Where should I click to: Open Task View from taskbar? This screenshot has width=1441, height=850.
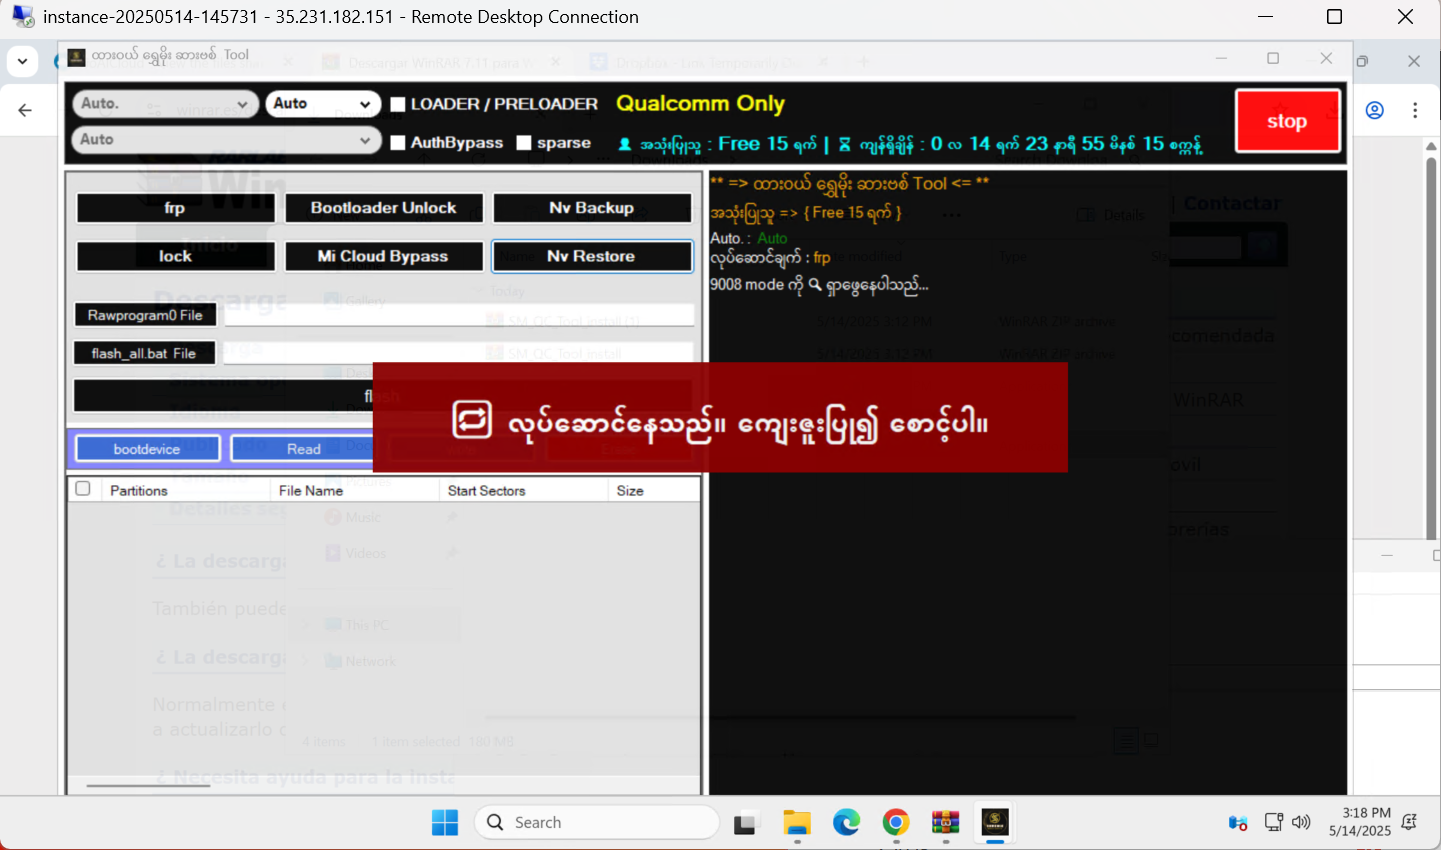point(746,823)
